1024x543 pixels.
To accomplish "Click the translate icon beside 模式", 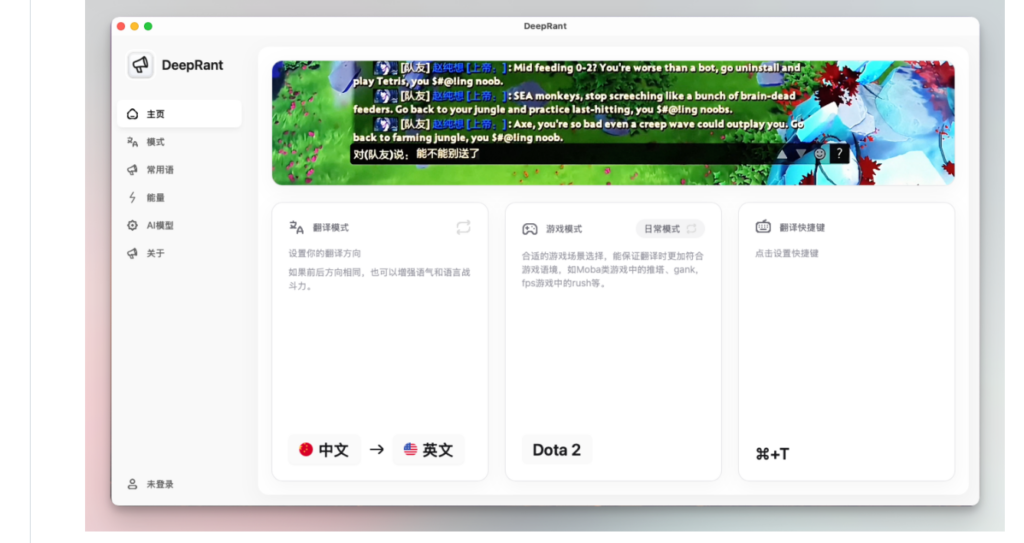I will (133, 142).
